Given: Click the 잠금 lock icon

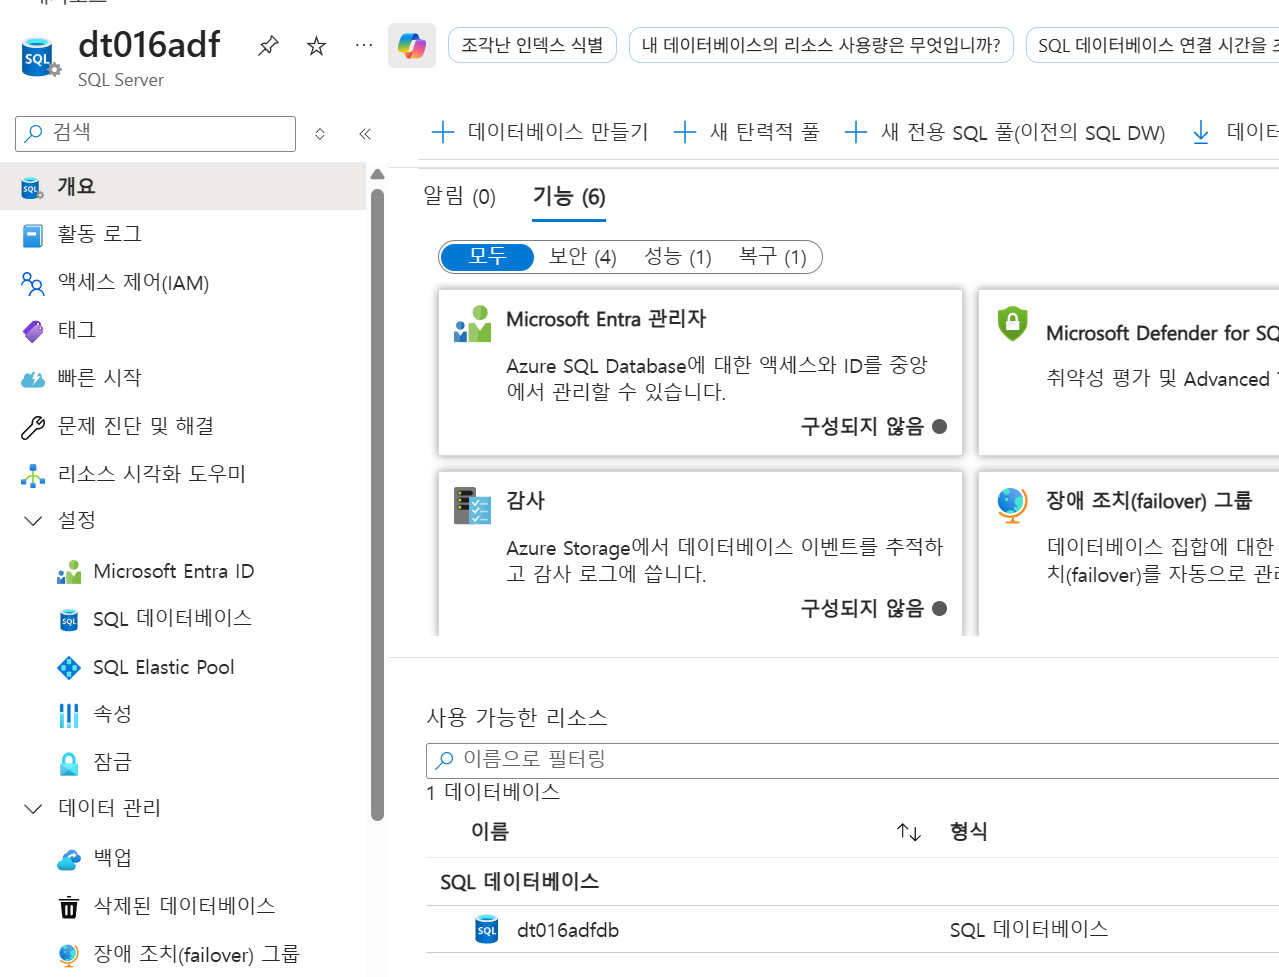Looking at the screenshot, I should [69, 763].
